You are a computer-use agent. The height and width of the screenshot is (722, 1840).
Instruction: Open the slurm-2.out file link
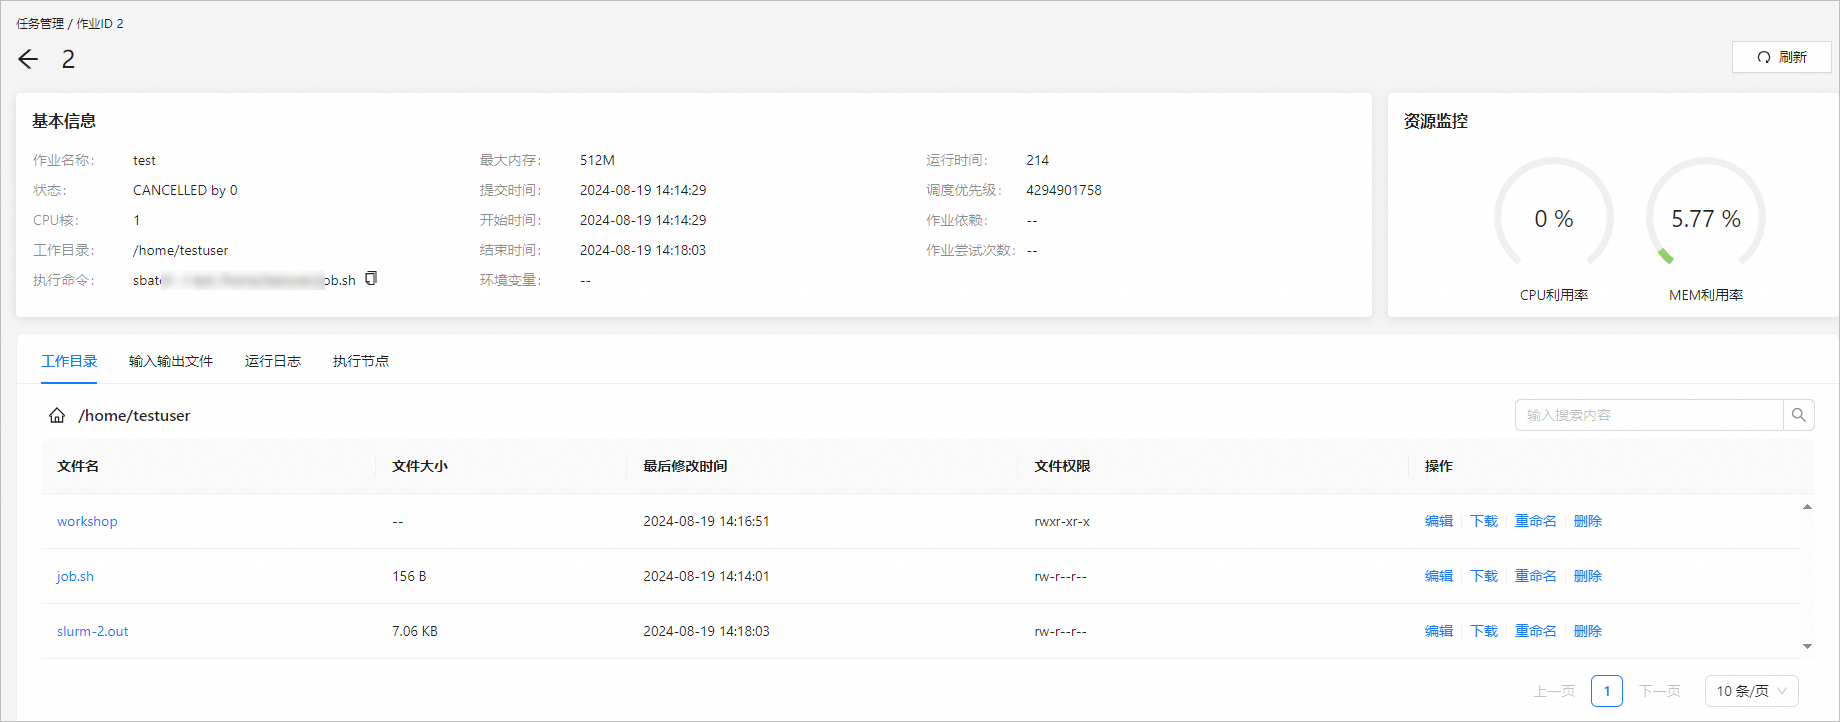[x=93, y=631]
